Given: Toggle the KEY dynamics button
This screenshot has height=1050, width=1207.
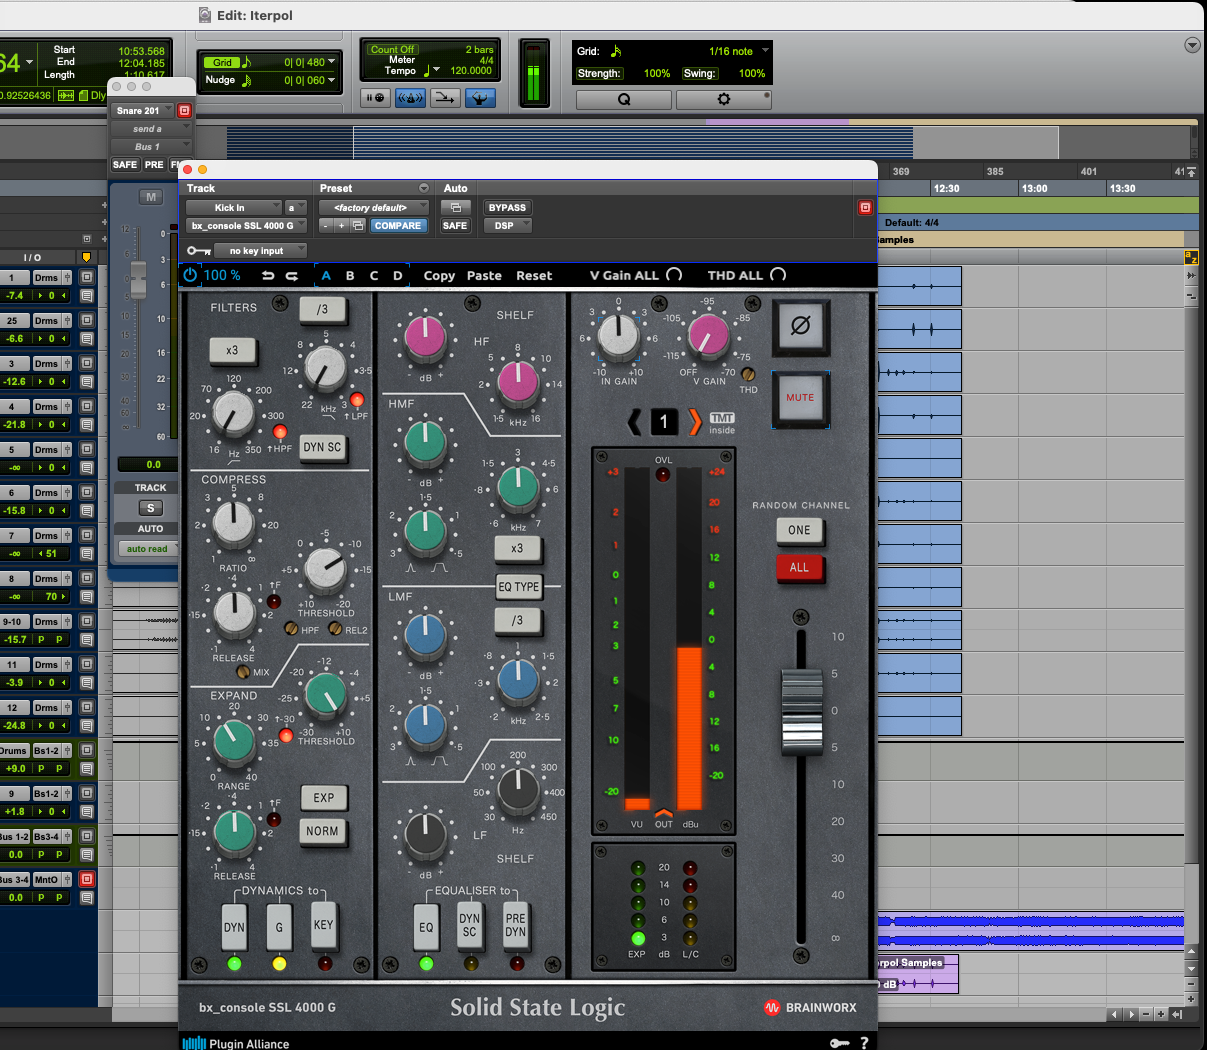Looking at the screenshot, I should coord(323,925).
